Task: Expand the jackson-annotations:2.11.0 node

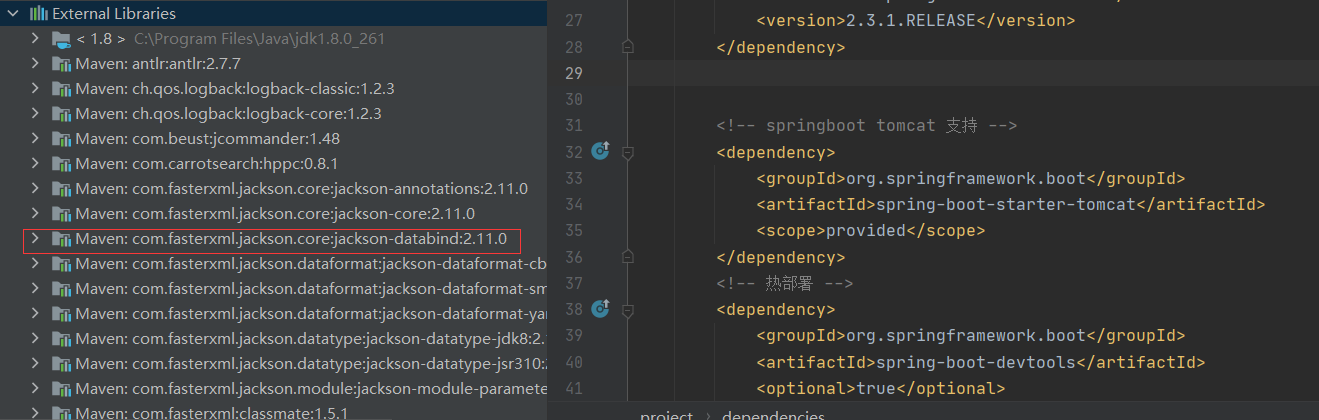Action: pos(36,189)
